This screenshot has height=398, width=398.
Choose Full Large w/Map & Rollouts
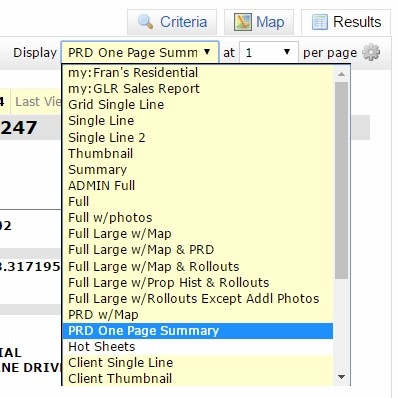coord(197,266)
